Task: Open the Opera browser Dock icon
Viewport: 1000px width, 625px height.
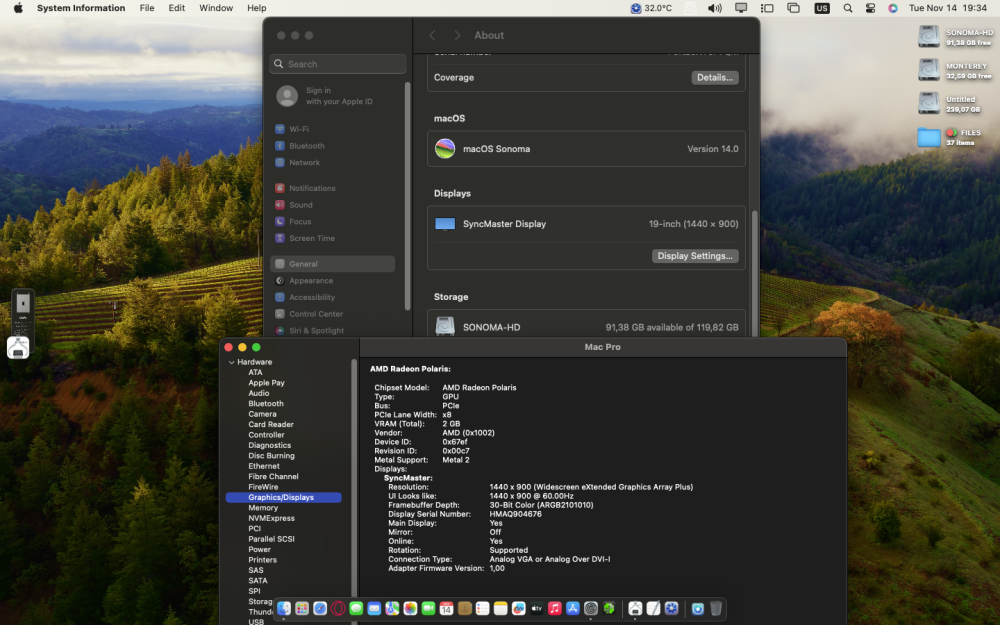Action: 338,608
